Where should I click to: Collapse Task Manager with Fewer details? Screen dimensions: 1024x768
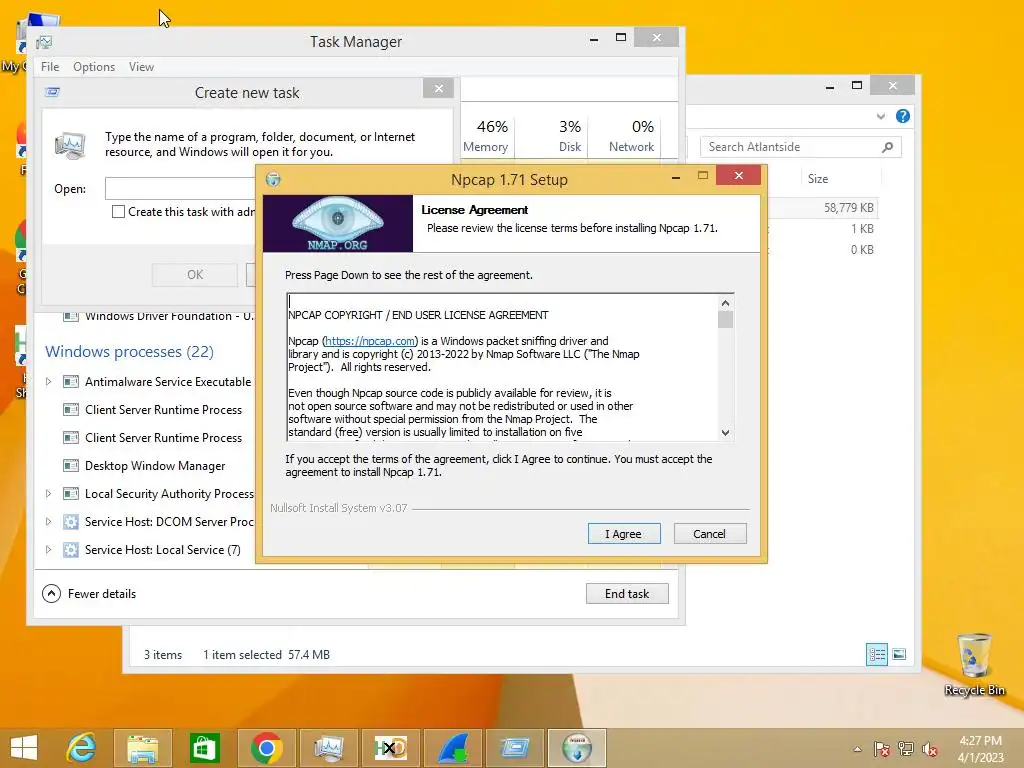89,594
